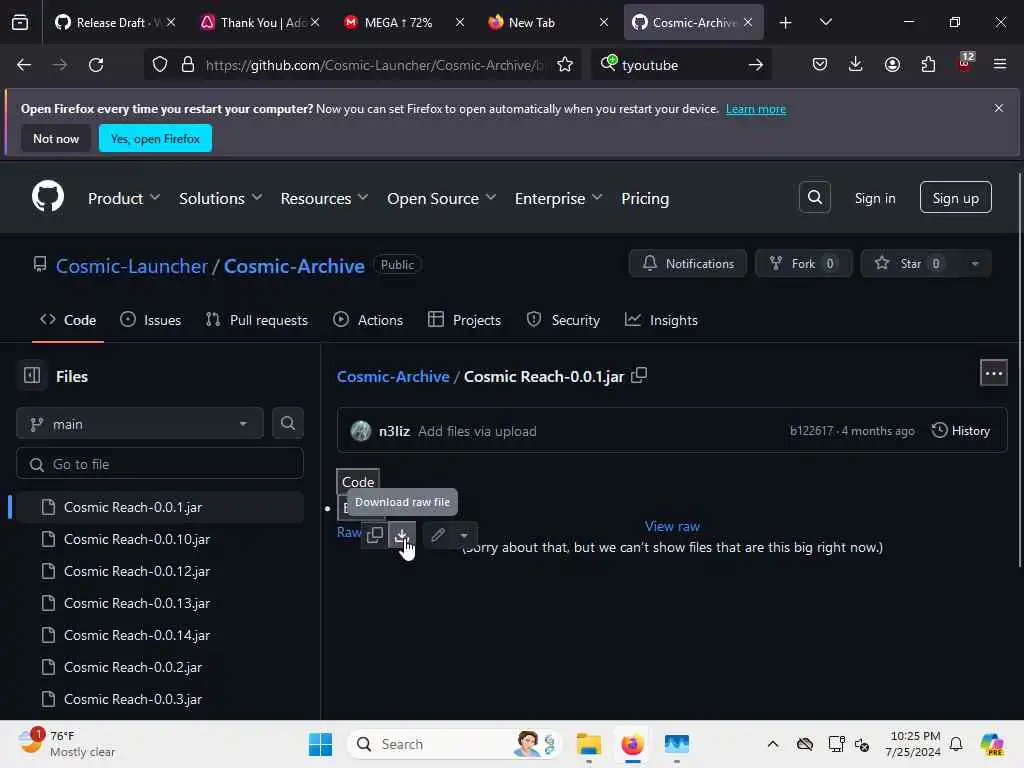The width and height of the screenshot is (1024, 768).
Task: Fork the repository button
Action: [x=803, y=263]
